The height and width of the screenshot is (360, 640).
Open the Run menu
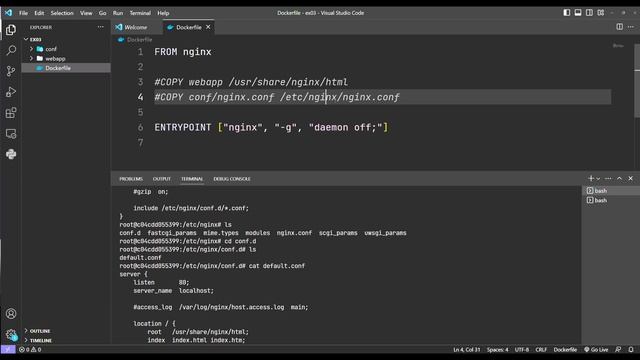tap(118, 13)
